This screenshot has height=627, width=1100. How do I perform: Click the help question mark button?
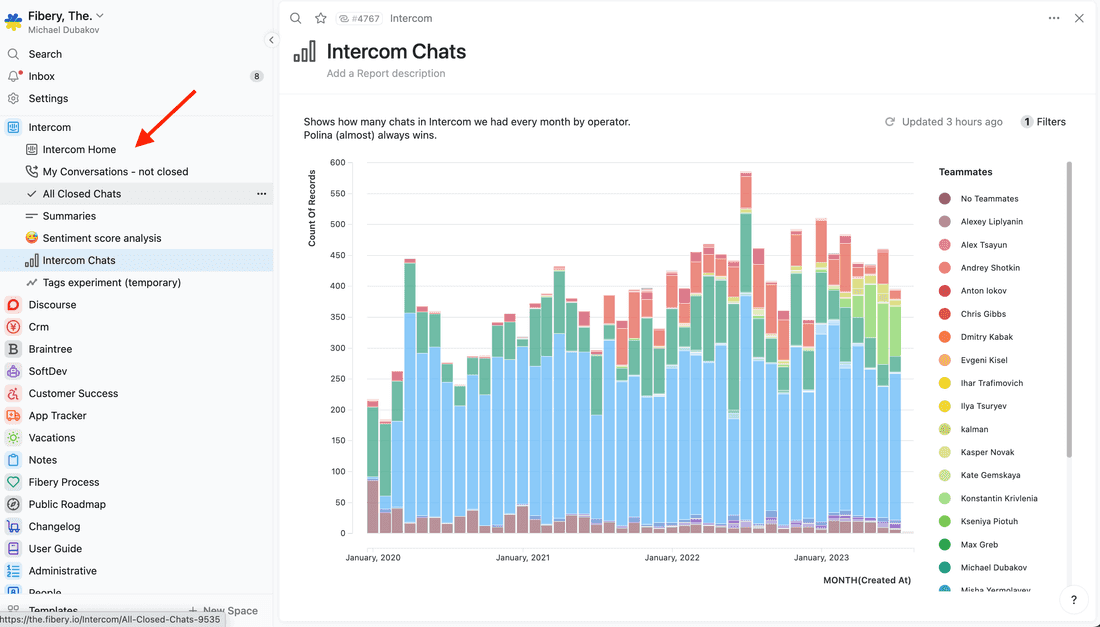1073,600
